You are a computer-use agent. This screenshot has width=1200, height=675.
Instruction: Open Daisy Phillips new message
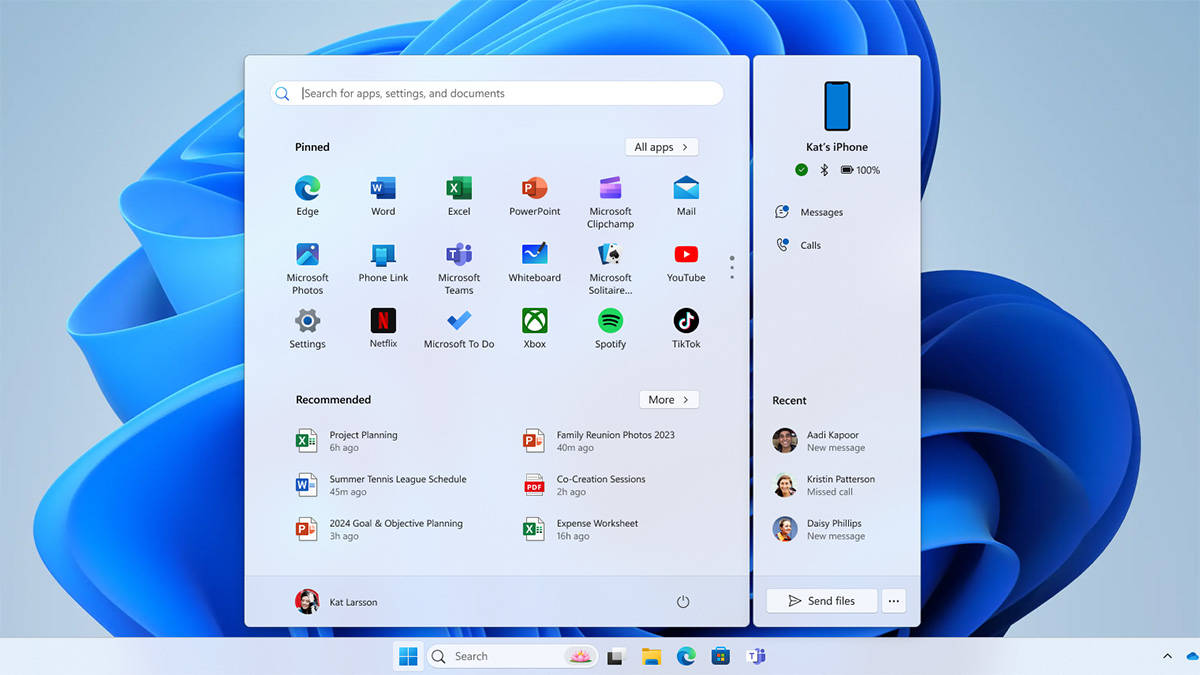pos(818,529)
